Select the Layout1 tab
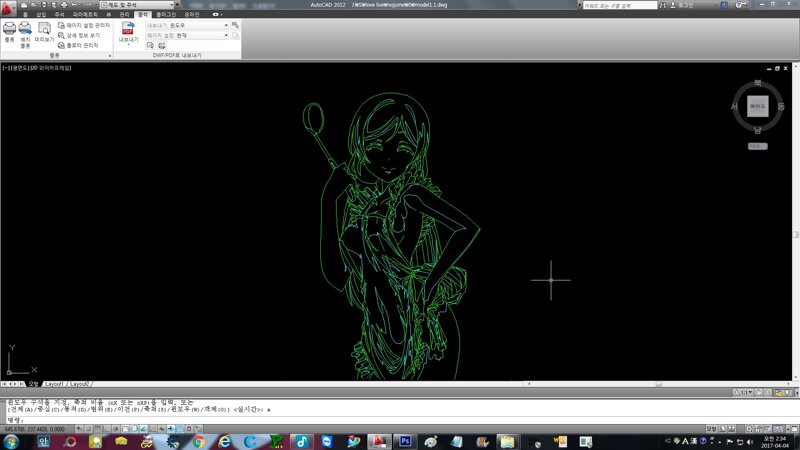This screenshot has width=800, height=450. point(54,384)
